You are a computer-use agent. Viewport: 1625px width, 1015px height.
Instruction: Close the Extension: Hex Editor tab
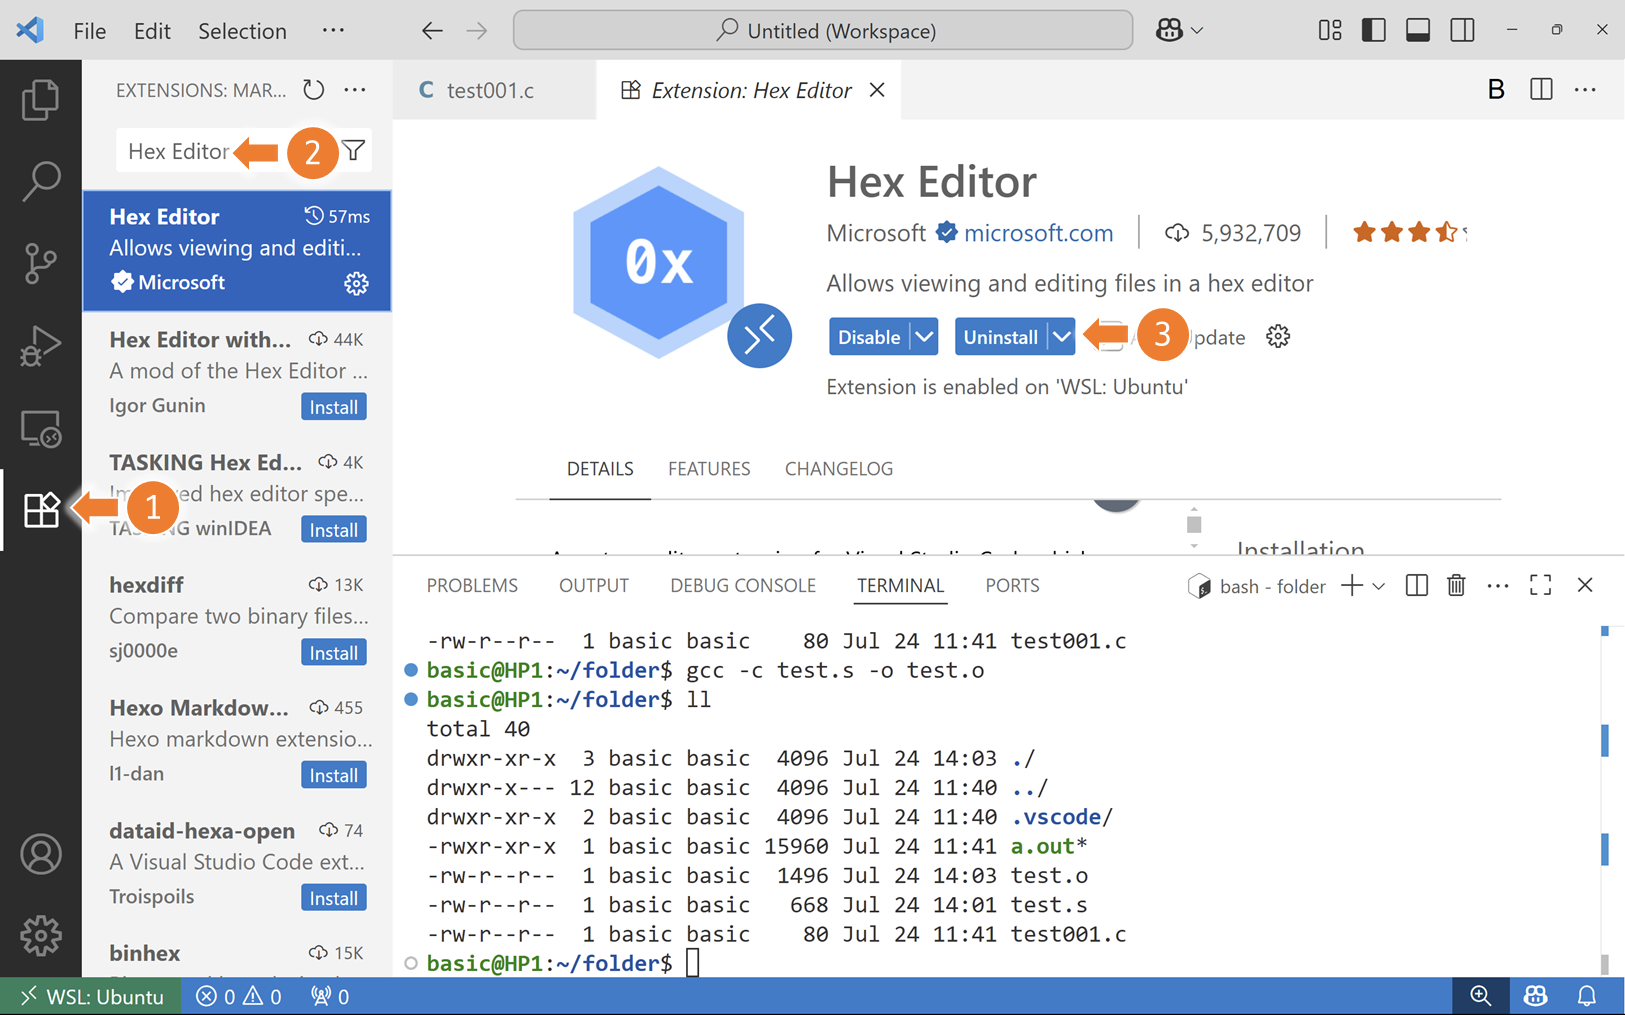(x=877, y=90)
